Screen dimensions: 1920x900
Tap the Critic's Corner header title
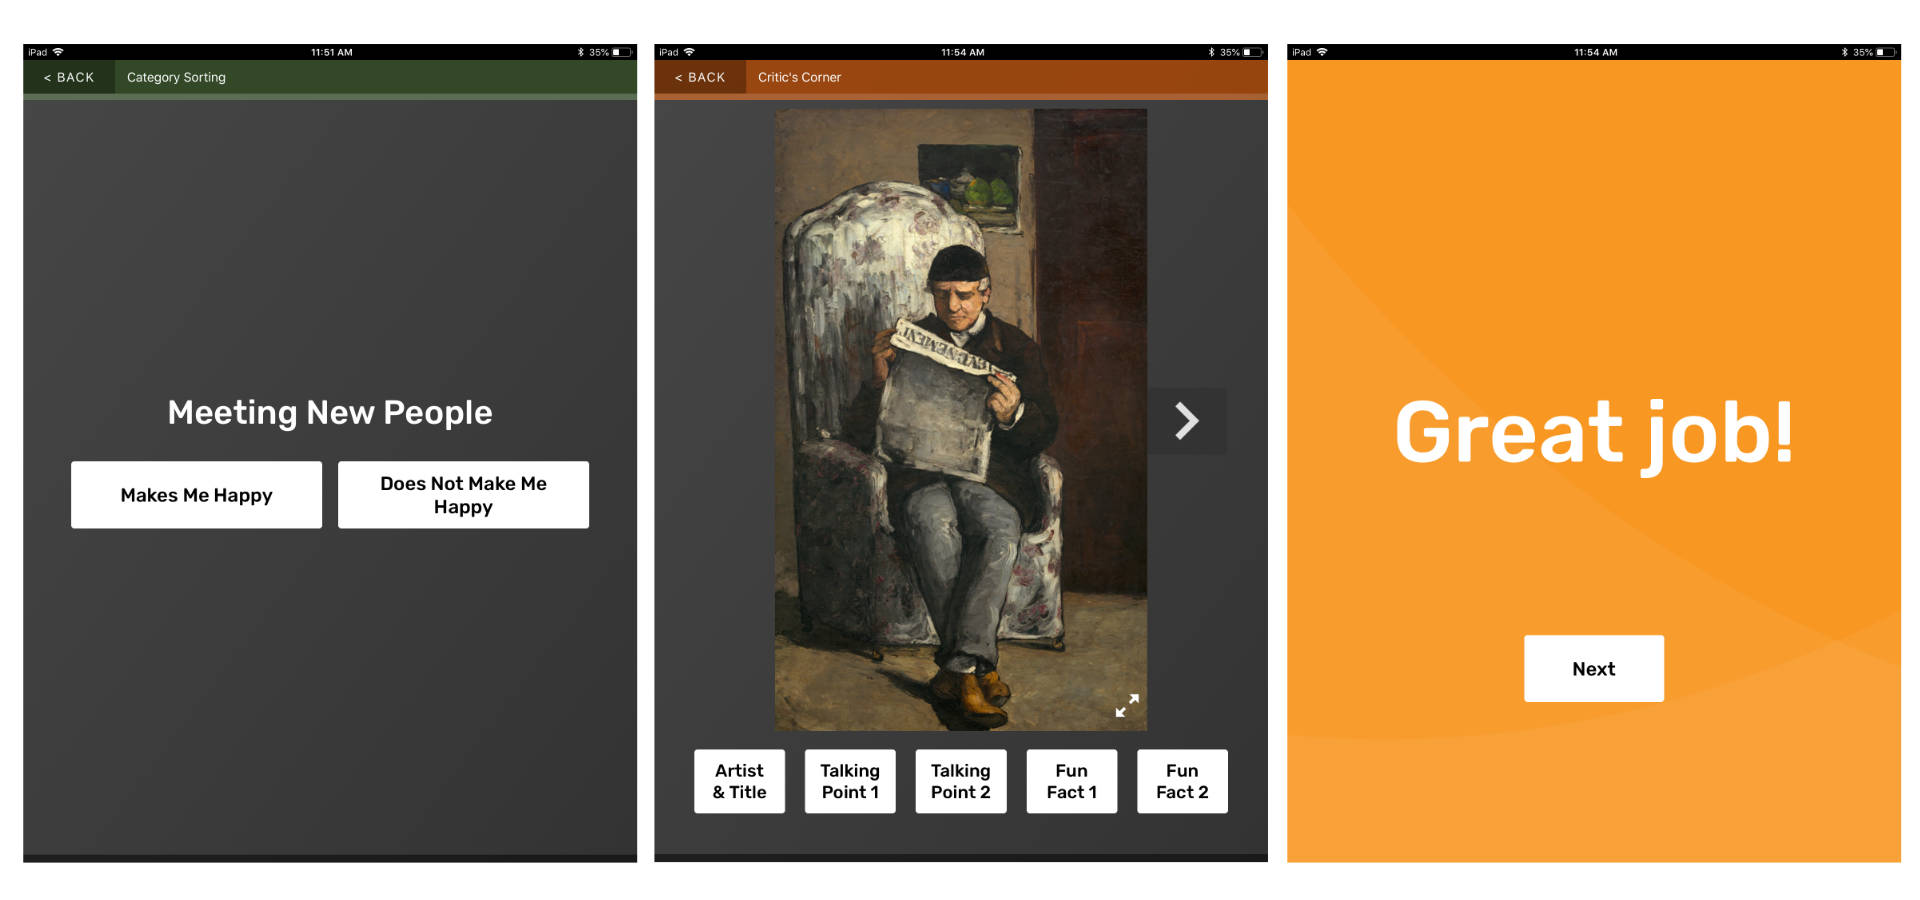coord(799,77)
